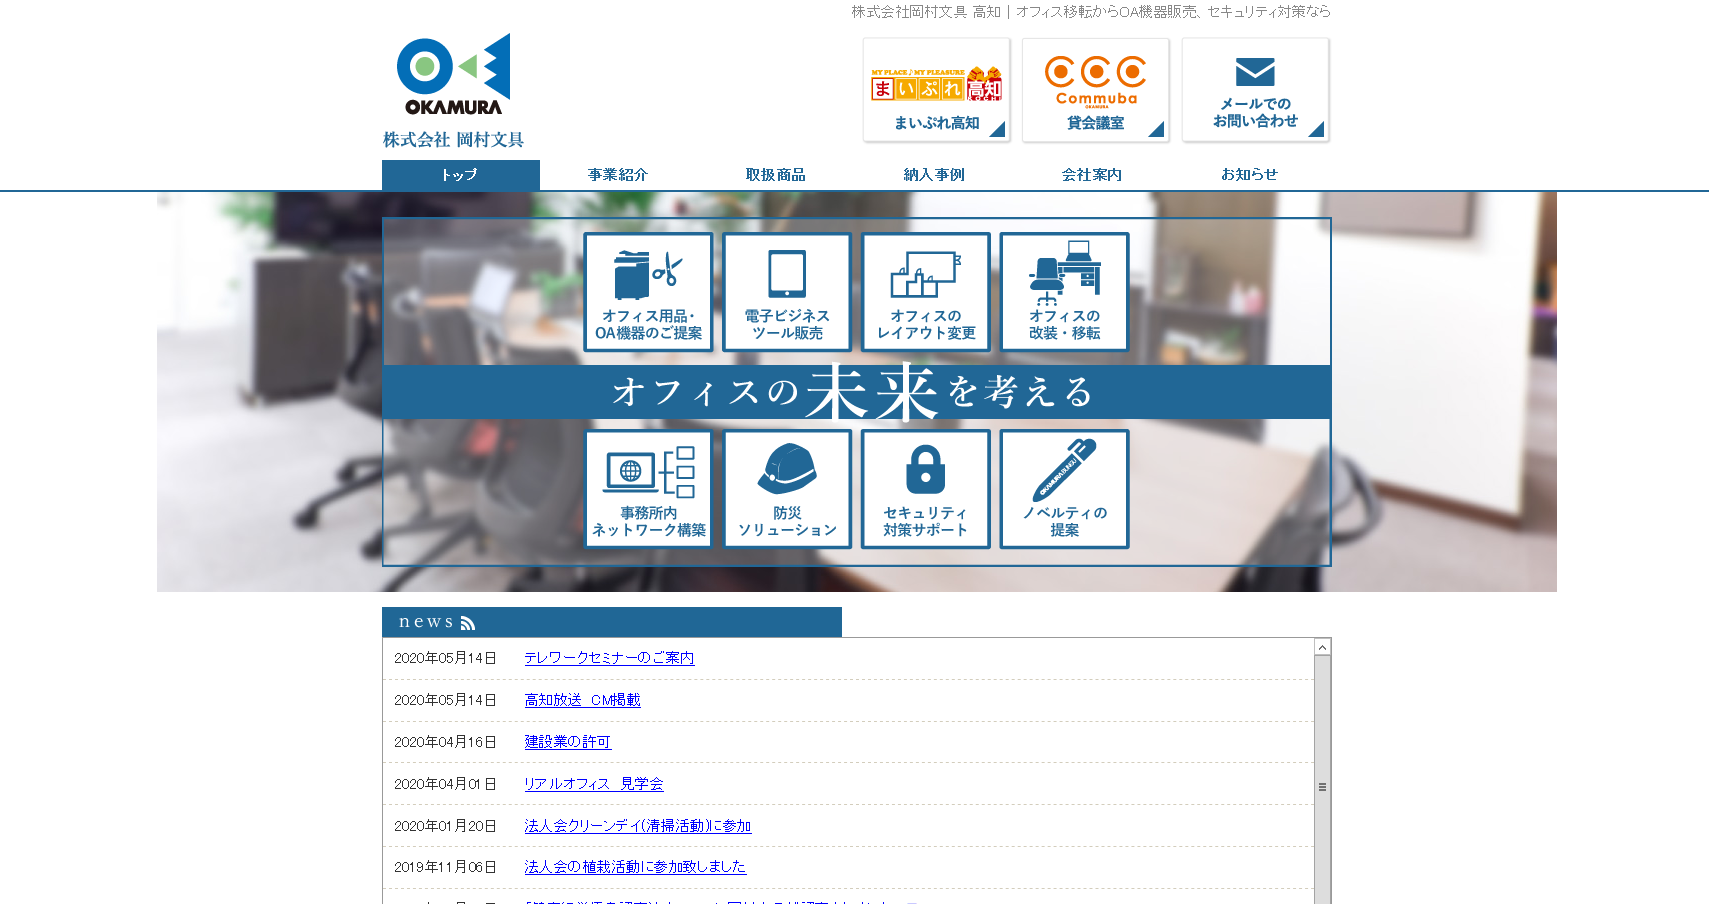Open the mail inquiry envelope button
Image resolution: width=1709 pixels, height=904 pixels.
click(1255, 90)
